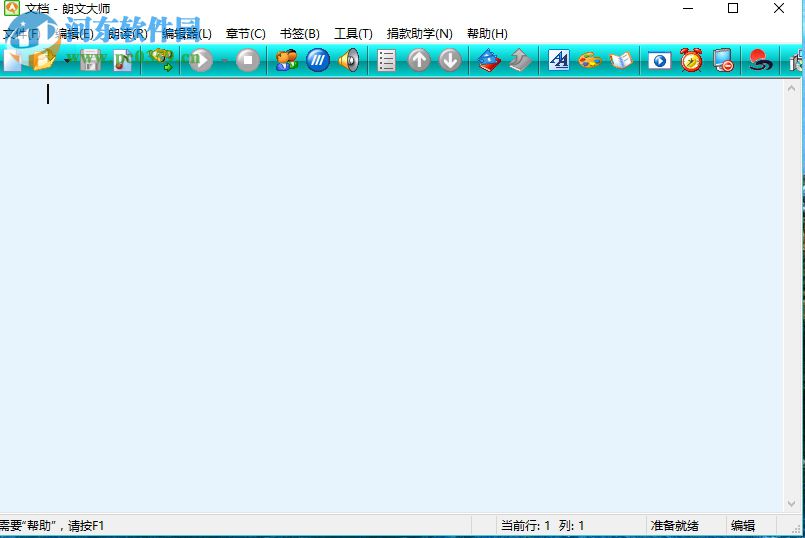Click the stop reading button
Viewport: 805px width, 538px height.
pos(248,61)
